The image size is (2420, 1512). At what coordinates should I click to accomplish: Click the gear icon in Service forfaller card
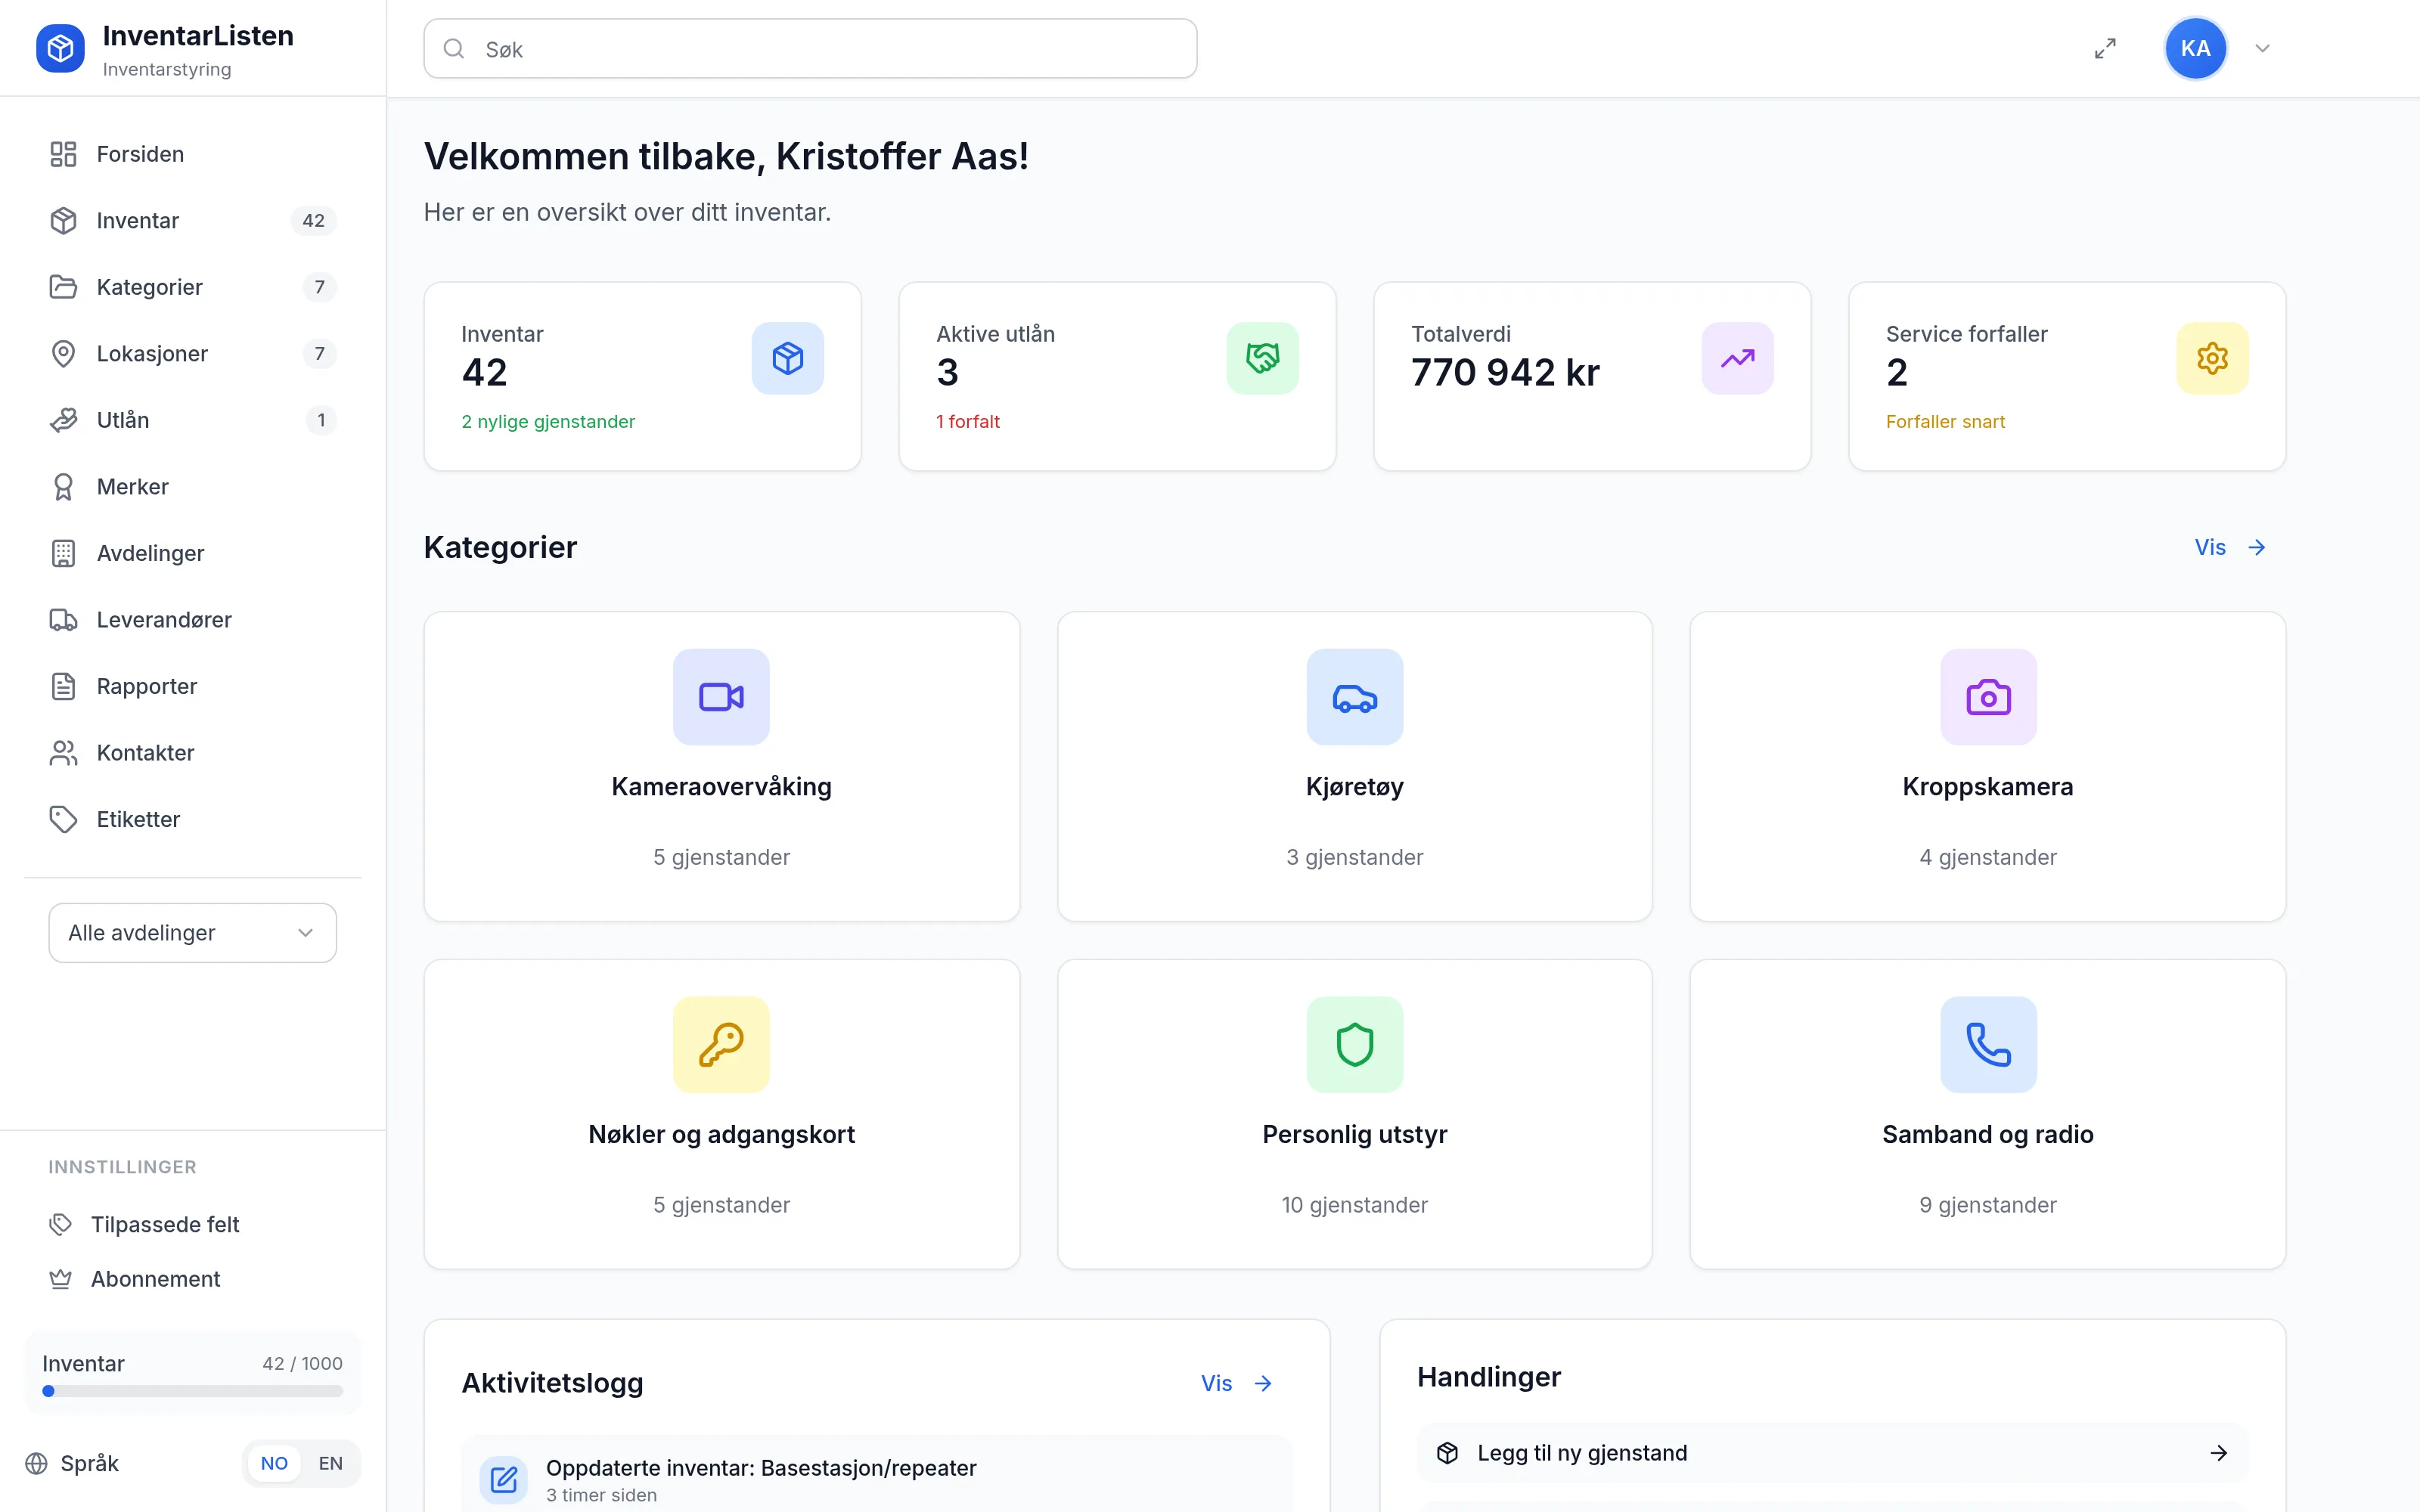(x=2212, y=358)
